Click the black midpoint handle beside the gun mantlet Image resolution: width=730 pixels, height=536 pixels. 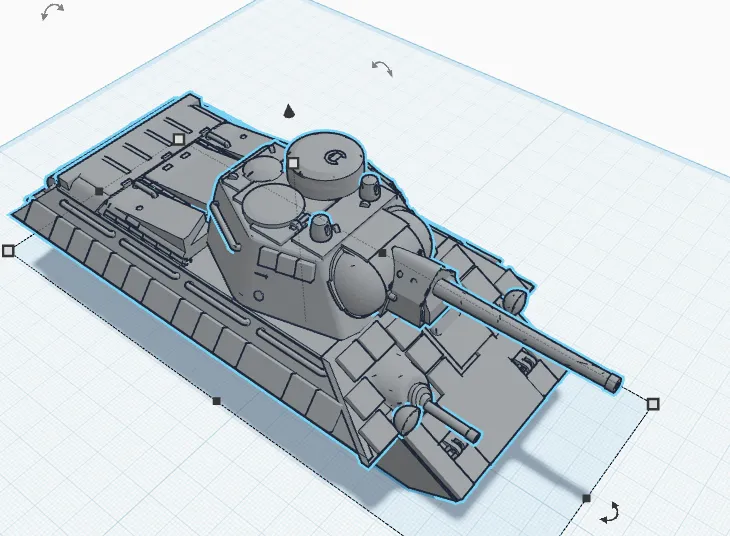point(382,253)
